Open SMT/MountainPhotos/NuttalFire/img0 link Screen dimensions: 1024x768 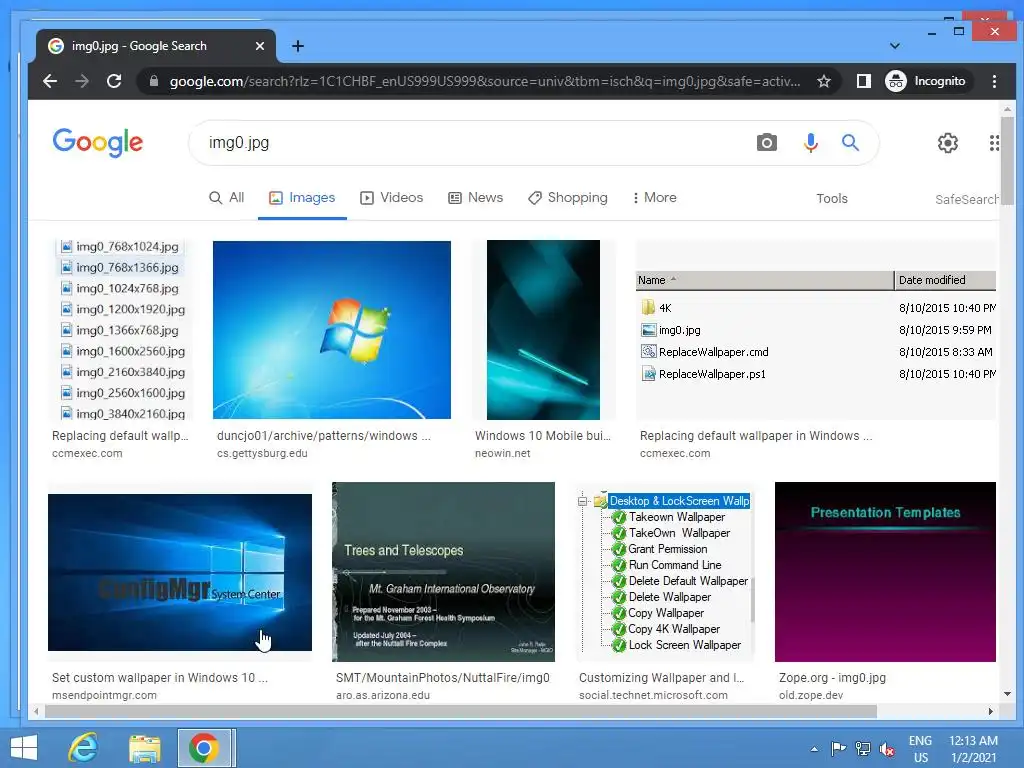(x=443, y=678)
